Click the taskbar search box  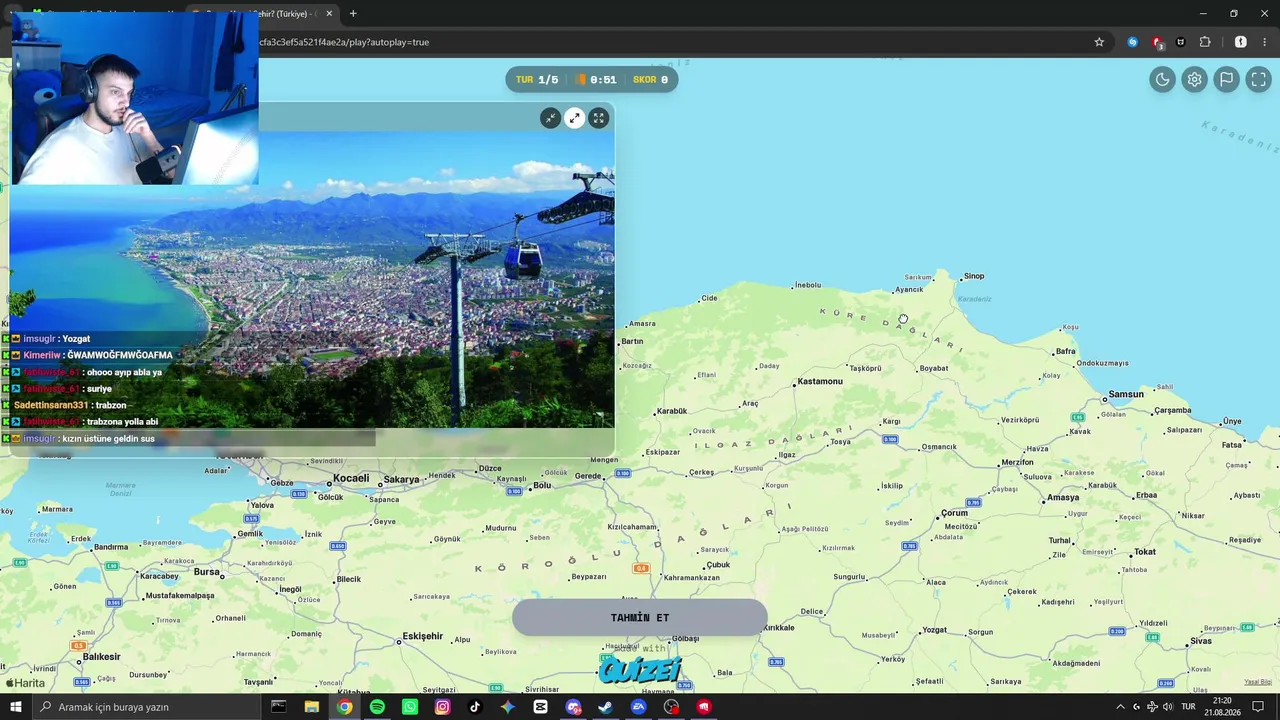(146, 707)
